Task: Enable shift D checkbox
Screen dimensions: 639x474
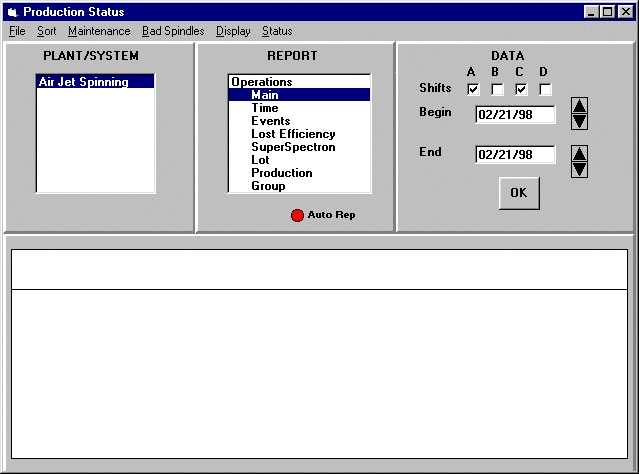Action: 545,89
